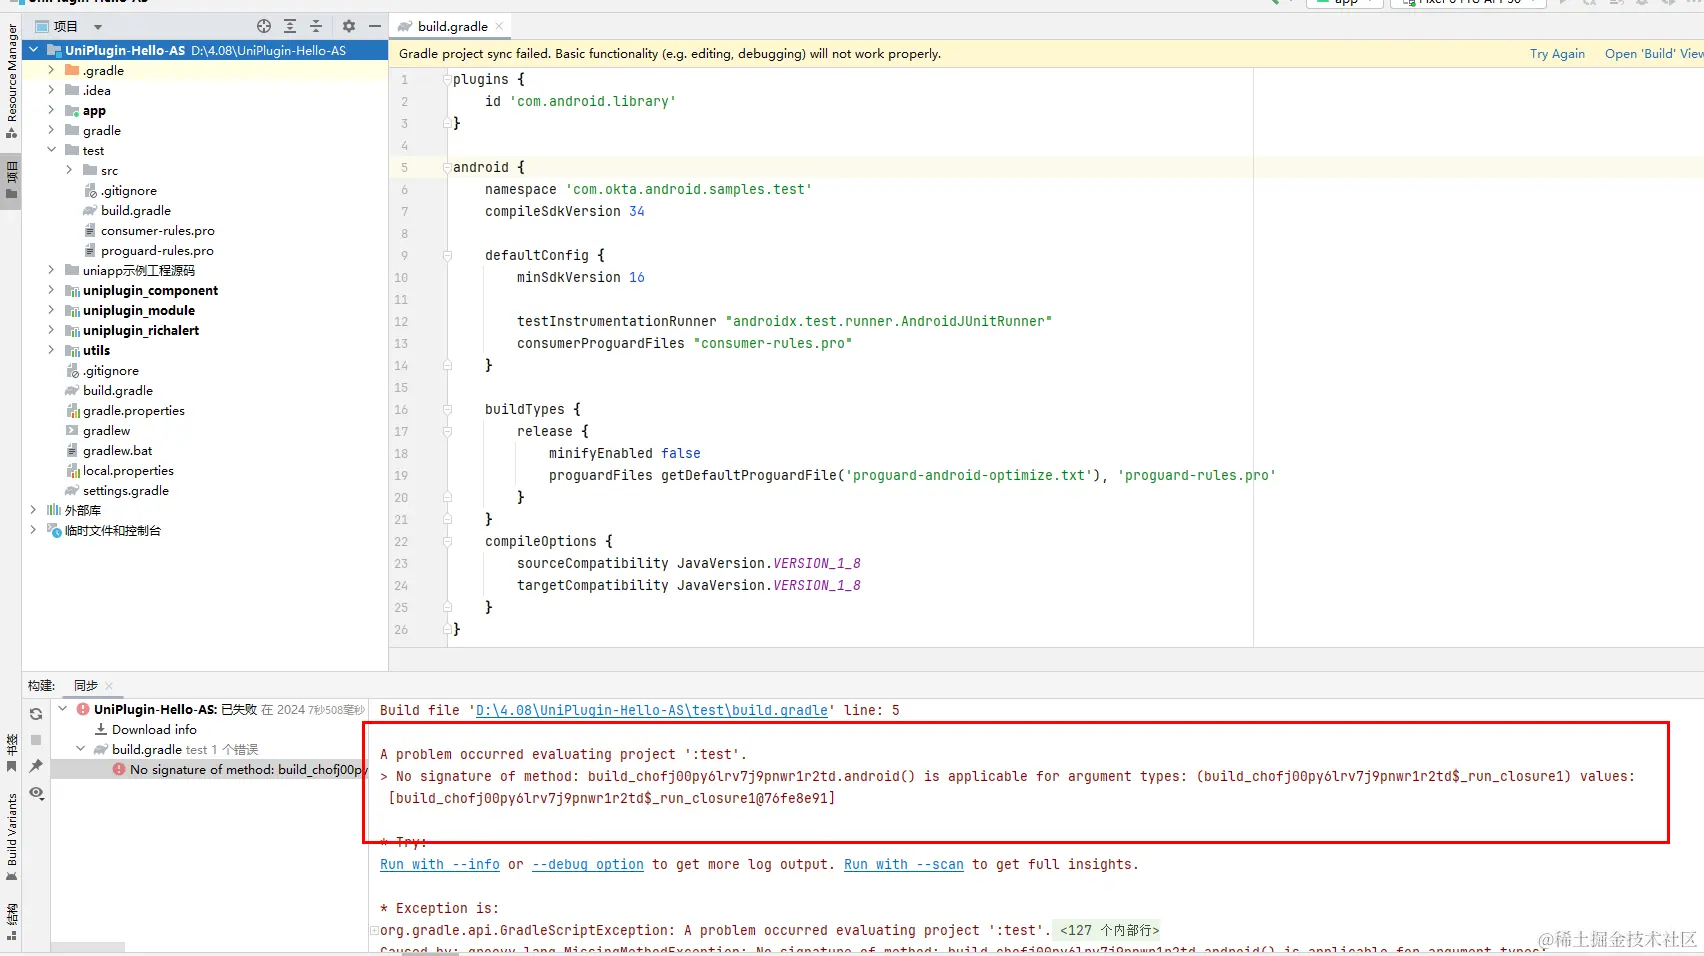The height and width of the screenshot is (956, 1704).
Task: Select the uniapp示例工程源码 folder
Action: pos(139,270)
